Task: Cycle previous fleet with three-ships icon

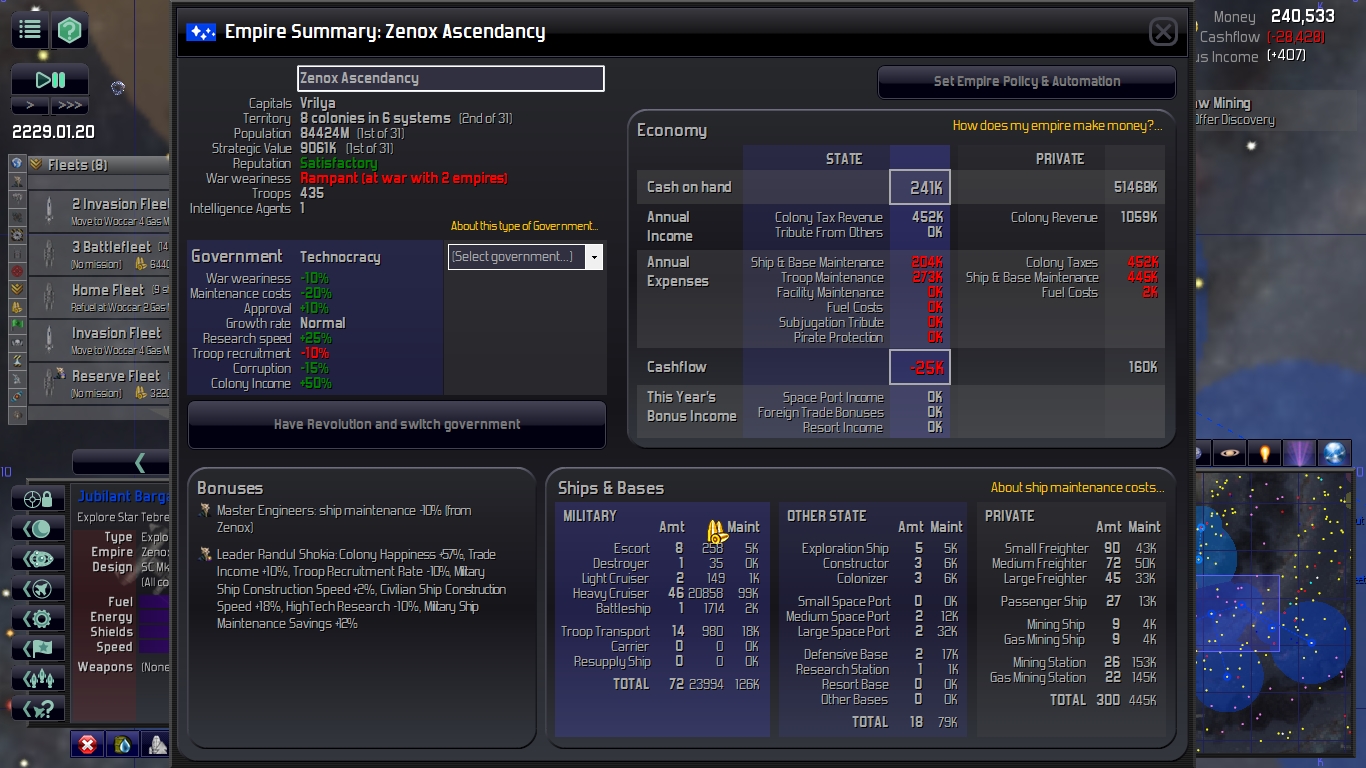Action: 39,679
